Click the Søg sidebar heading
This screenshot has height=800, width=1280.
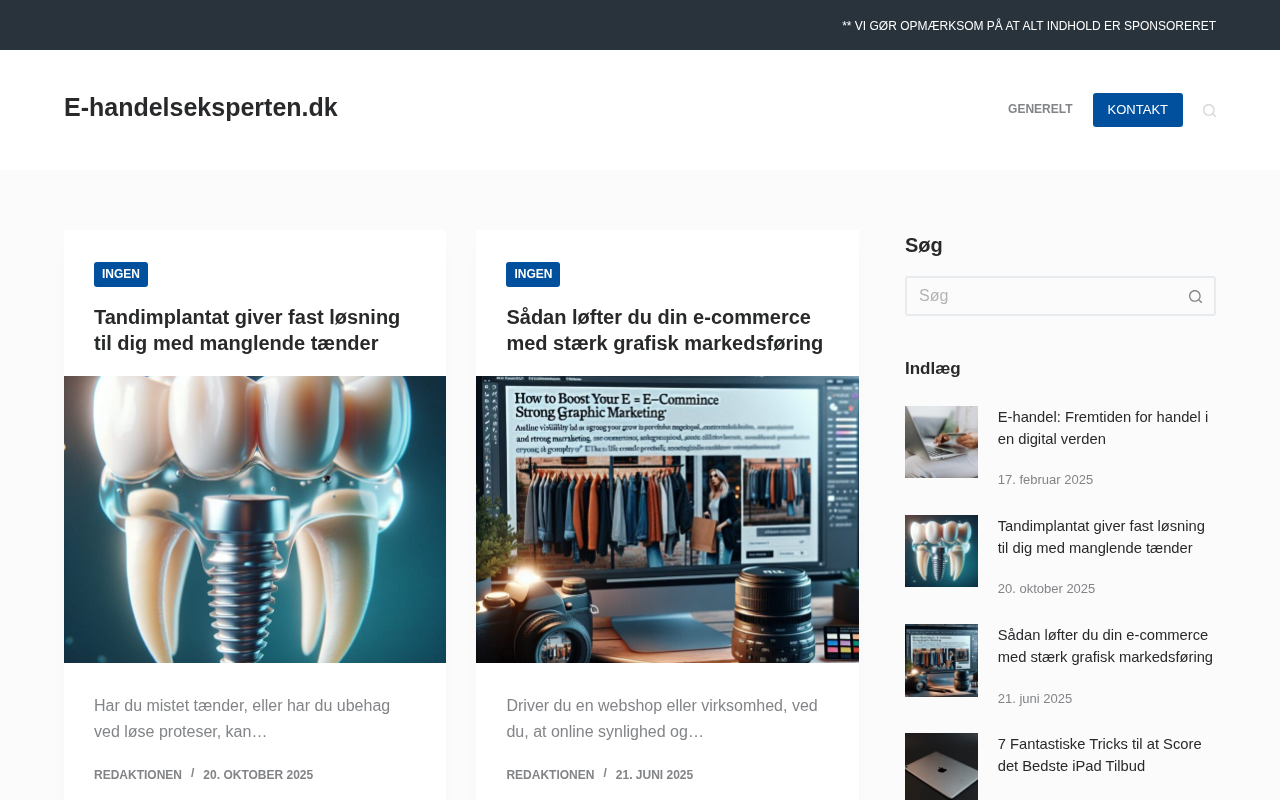(x=924, y=245)
